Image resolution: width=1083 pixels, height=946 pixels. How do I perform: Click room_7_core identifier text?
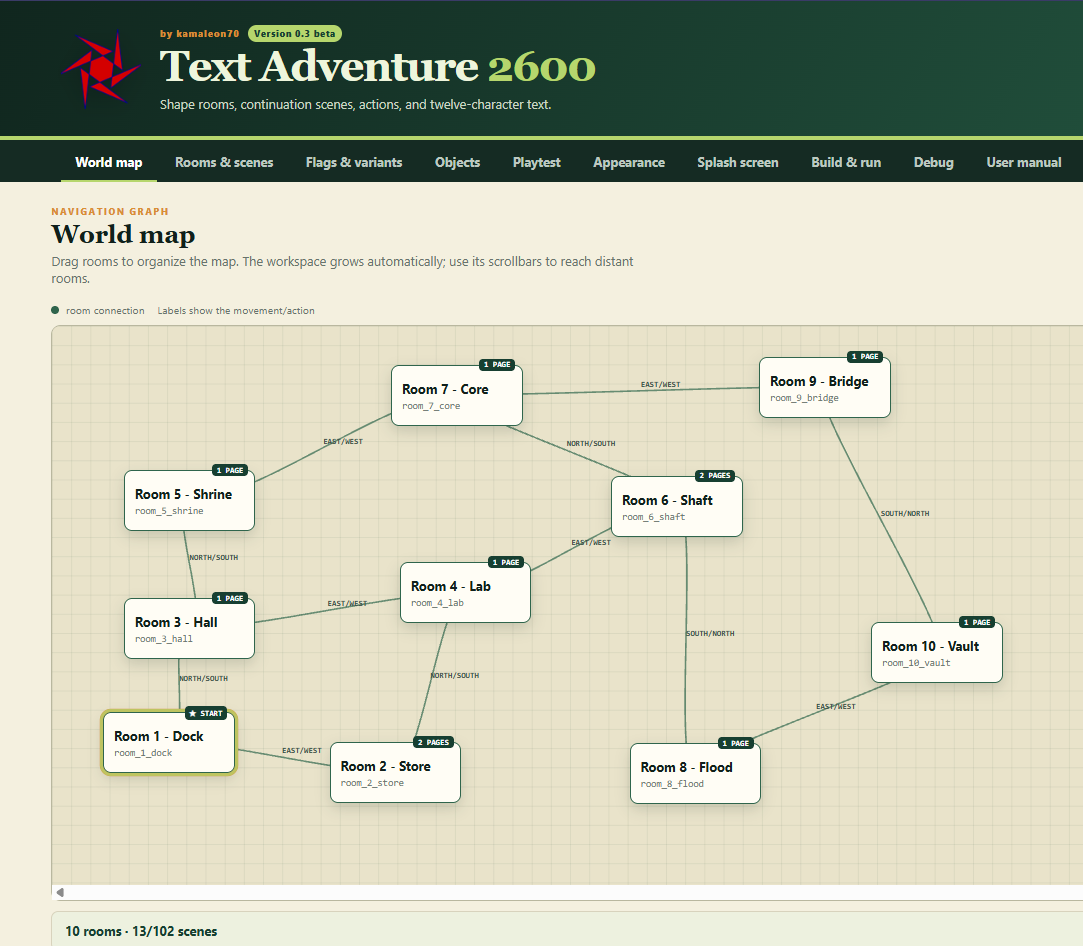tap(431, 406)
